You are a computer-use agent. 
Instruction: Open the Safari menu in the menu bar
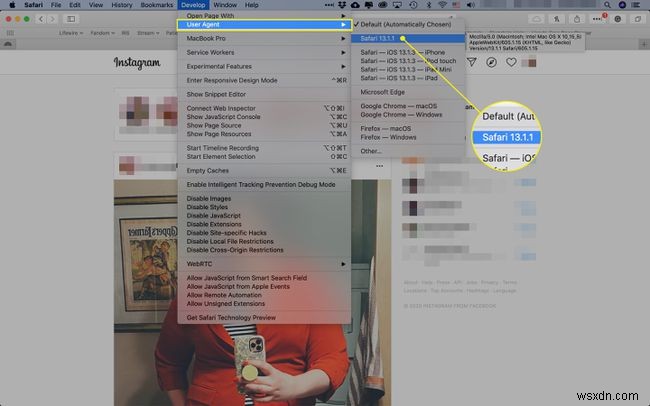(34, 5)
